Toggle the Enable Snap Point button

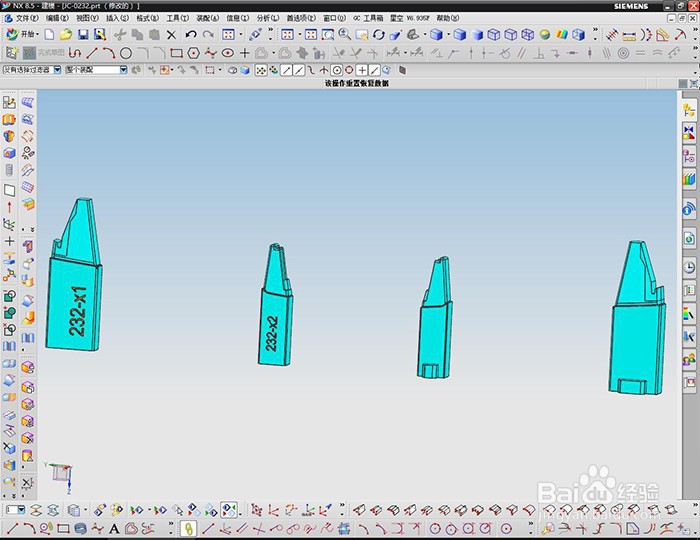[x=261, y=70]
